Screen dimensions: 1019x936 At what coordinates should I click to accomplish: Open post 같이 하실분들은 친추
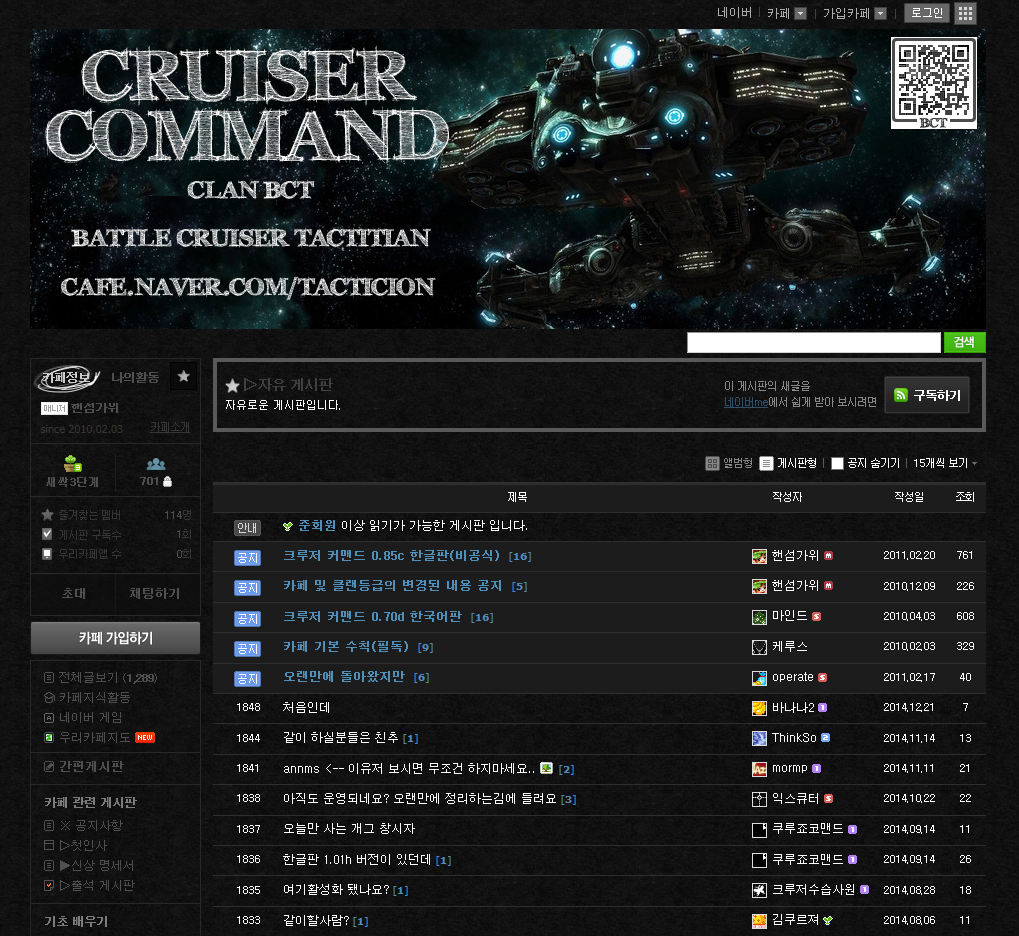point(341,738)
